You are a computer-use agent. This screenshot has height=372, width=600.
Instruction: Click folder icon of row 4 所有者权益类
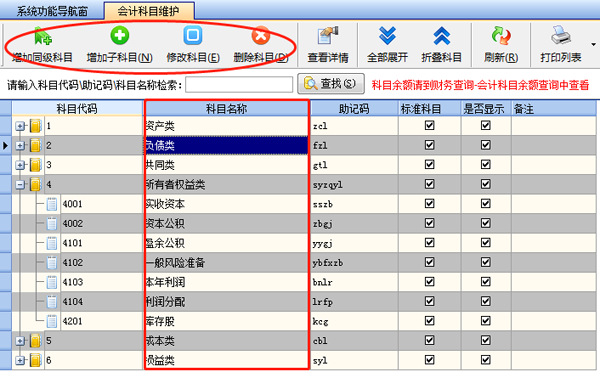(35, 184)
